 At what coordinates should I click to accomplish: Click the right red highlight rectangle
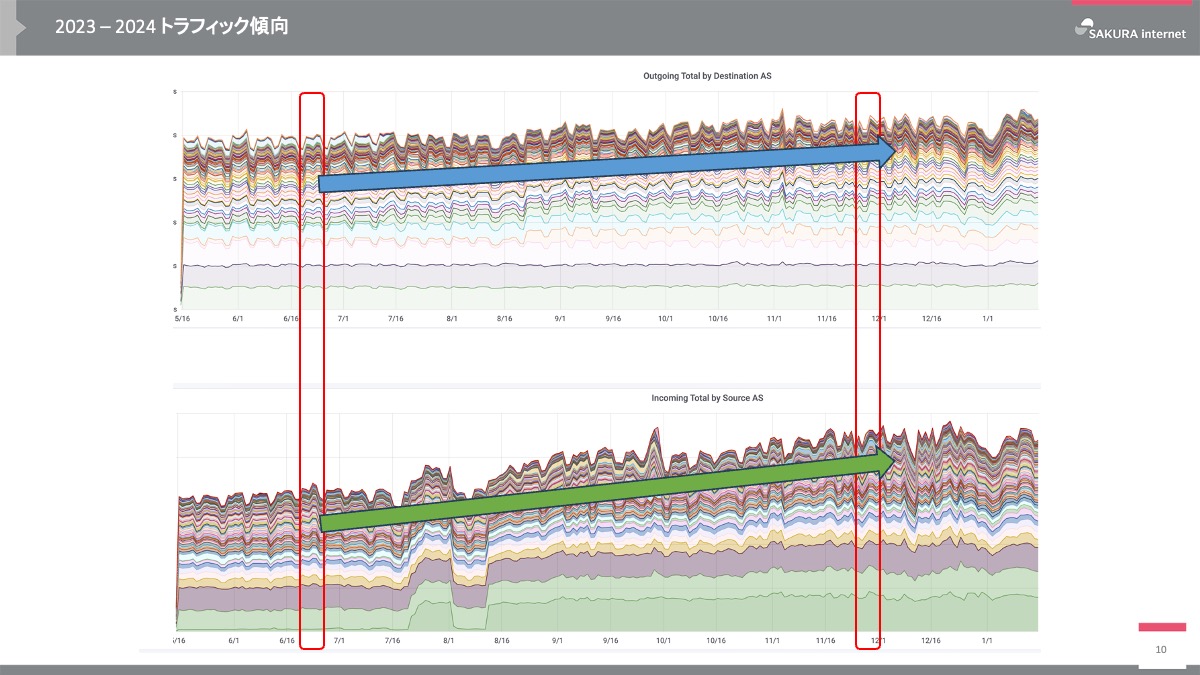click(868, 370)
